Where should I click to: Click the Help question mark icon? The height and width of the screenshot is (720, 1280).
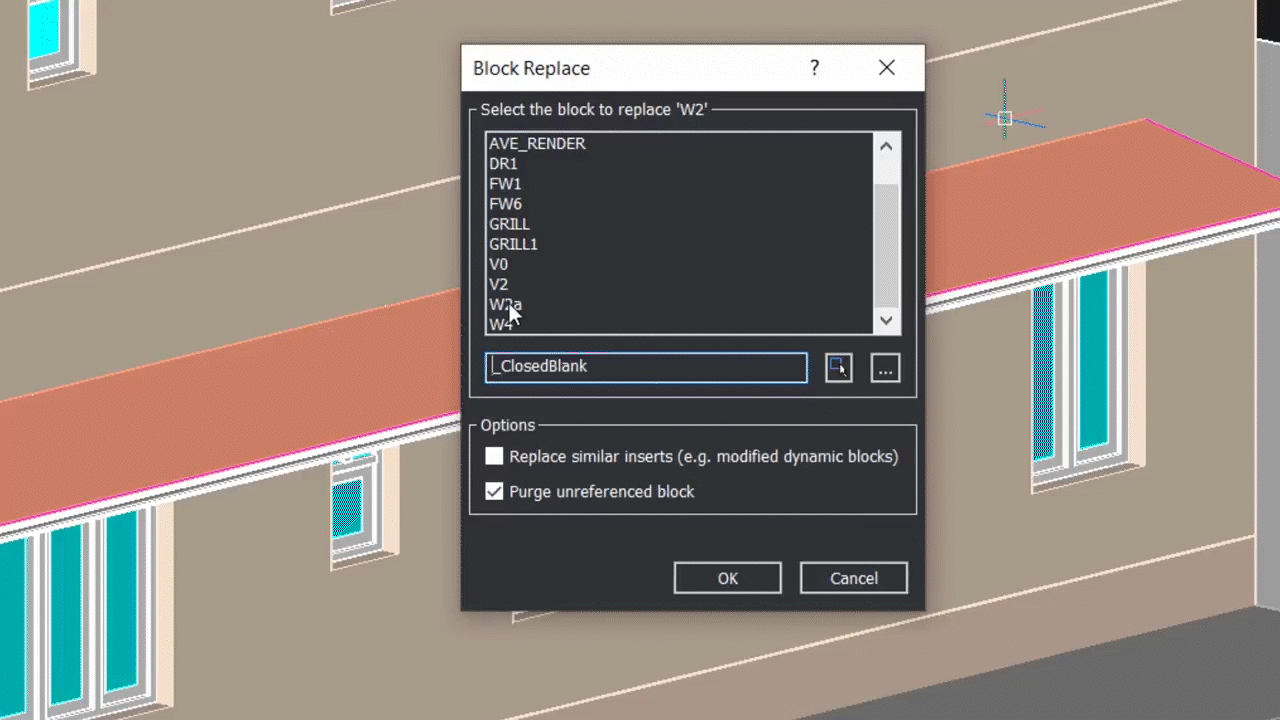813,67
